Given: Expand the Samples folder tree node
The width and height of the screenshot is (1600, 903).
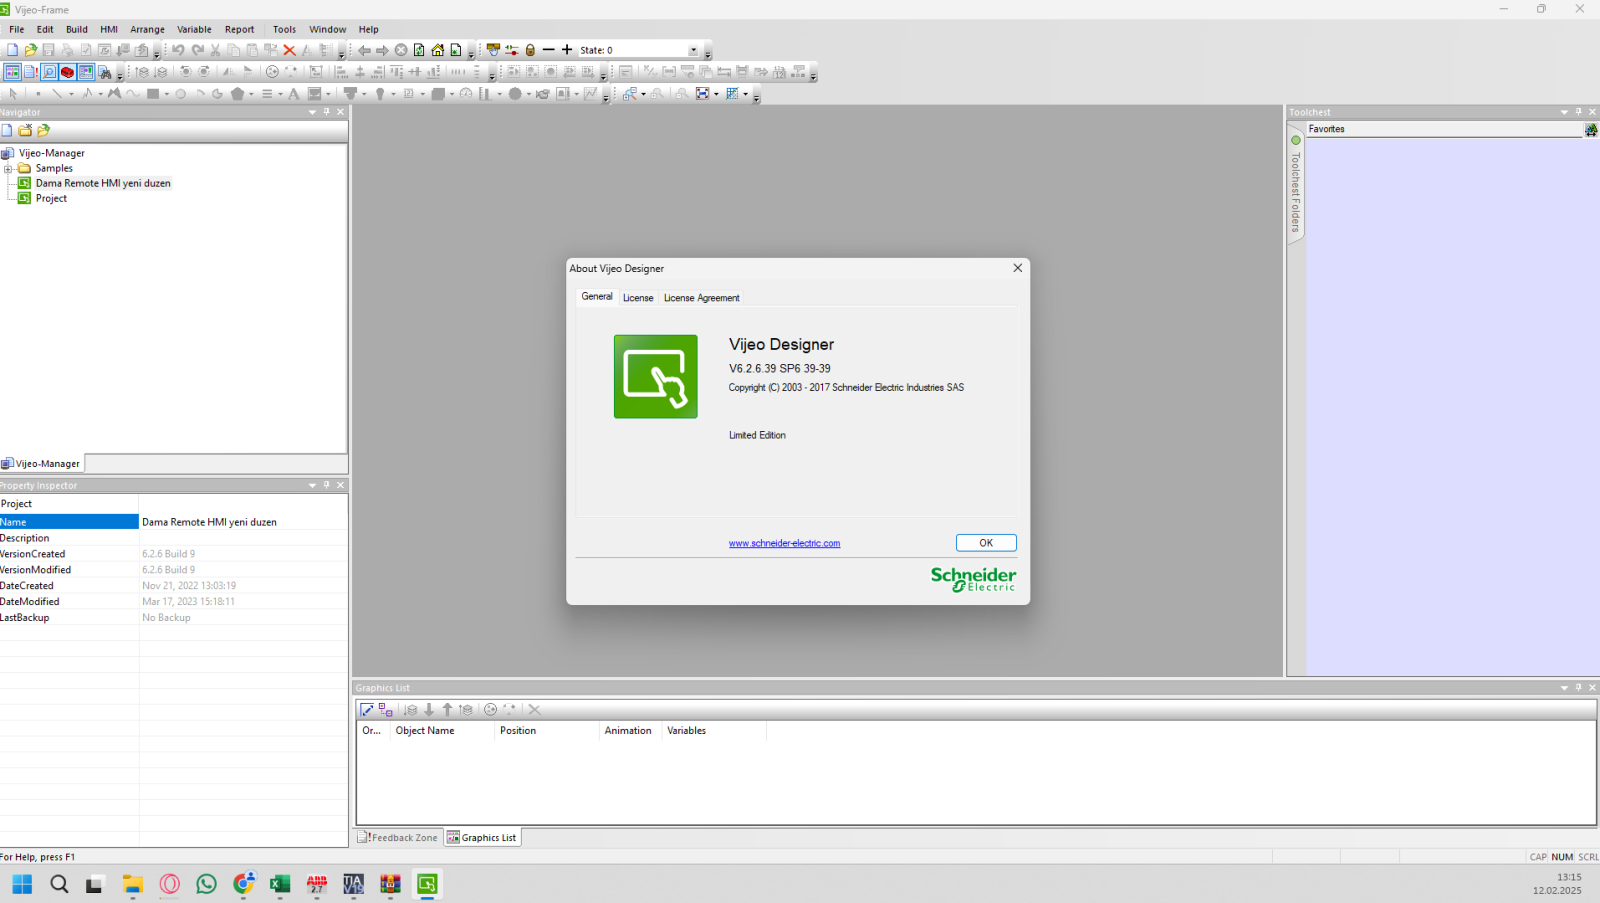Looking at the screenshot, I should [x=8, y=169].
